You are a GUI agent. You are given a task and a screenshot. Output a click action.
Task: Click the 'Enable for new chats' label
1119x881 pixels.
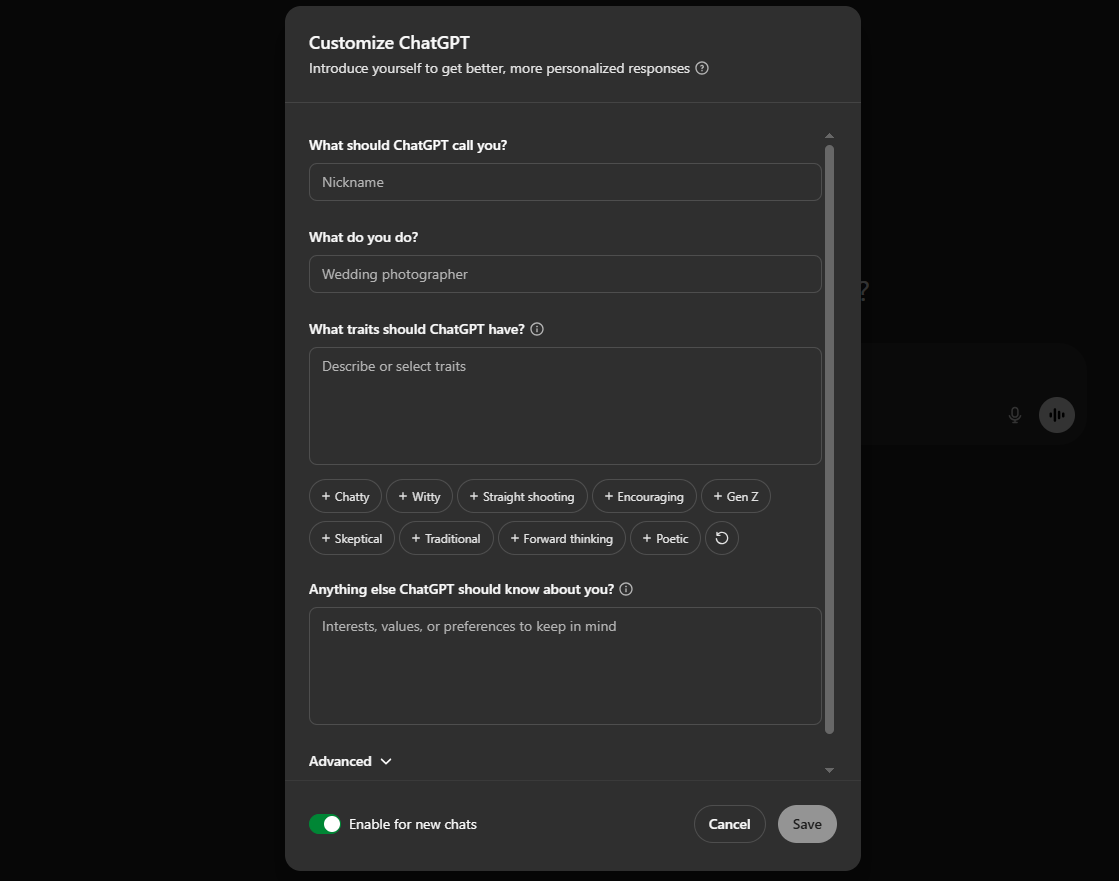pyautogui.click(x=412, y=824)
